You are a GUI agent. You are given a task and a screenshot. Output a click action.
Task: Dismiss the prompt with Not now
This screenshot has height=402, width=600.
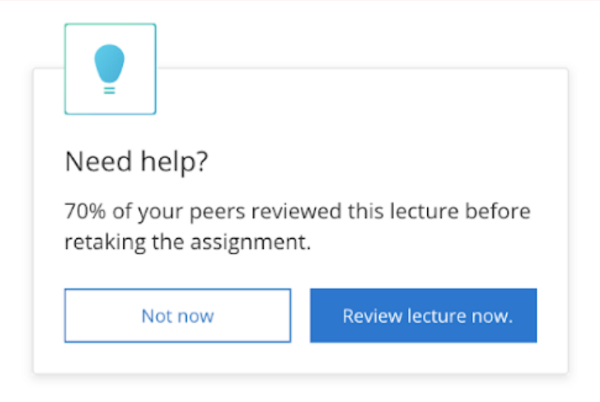pyautogui.click(x=178, y=316)
